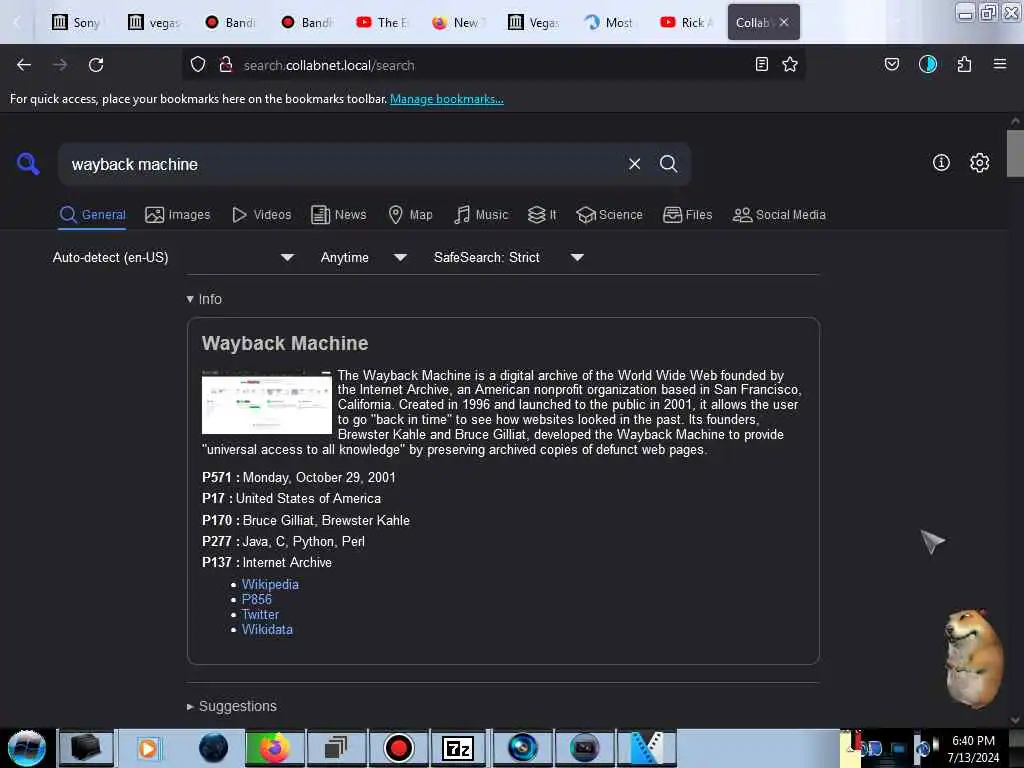The height and width of the screenshot is (768, 1024).
Task: Switch to the Social Media search category
Action: (778, 215)
